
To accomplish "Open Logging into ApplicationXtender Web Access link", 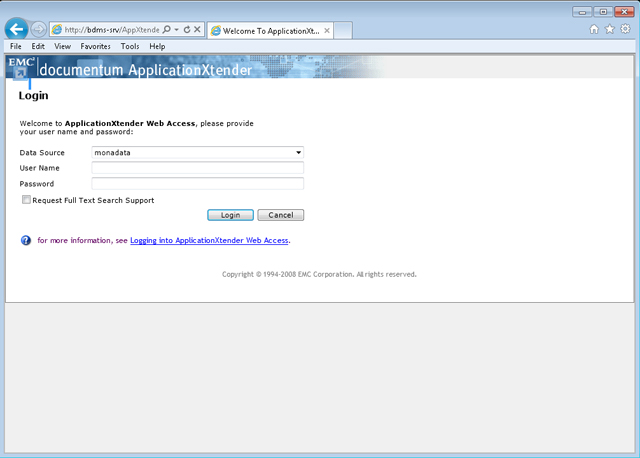I will click(x=209, y=240).
